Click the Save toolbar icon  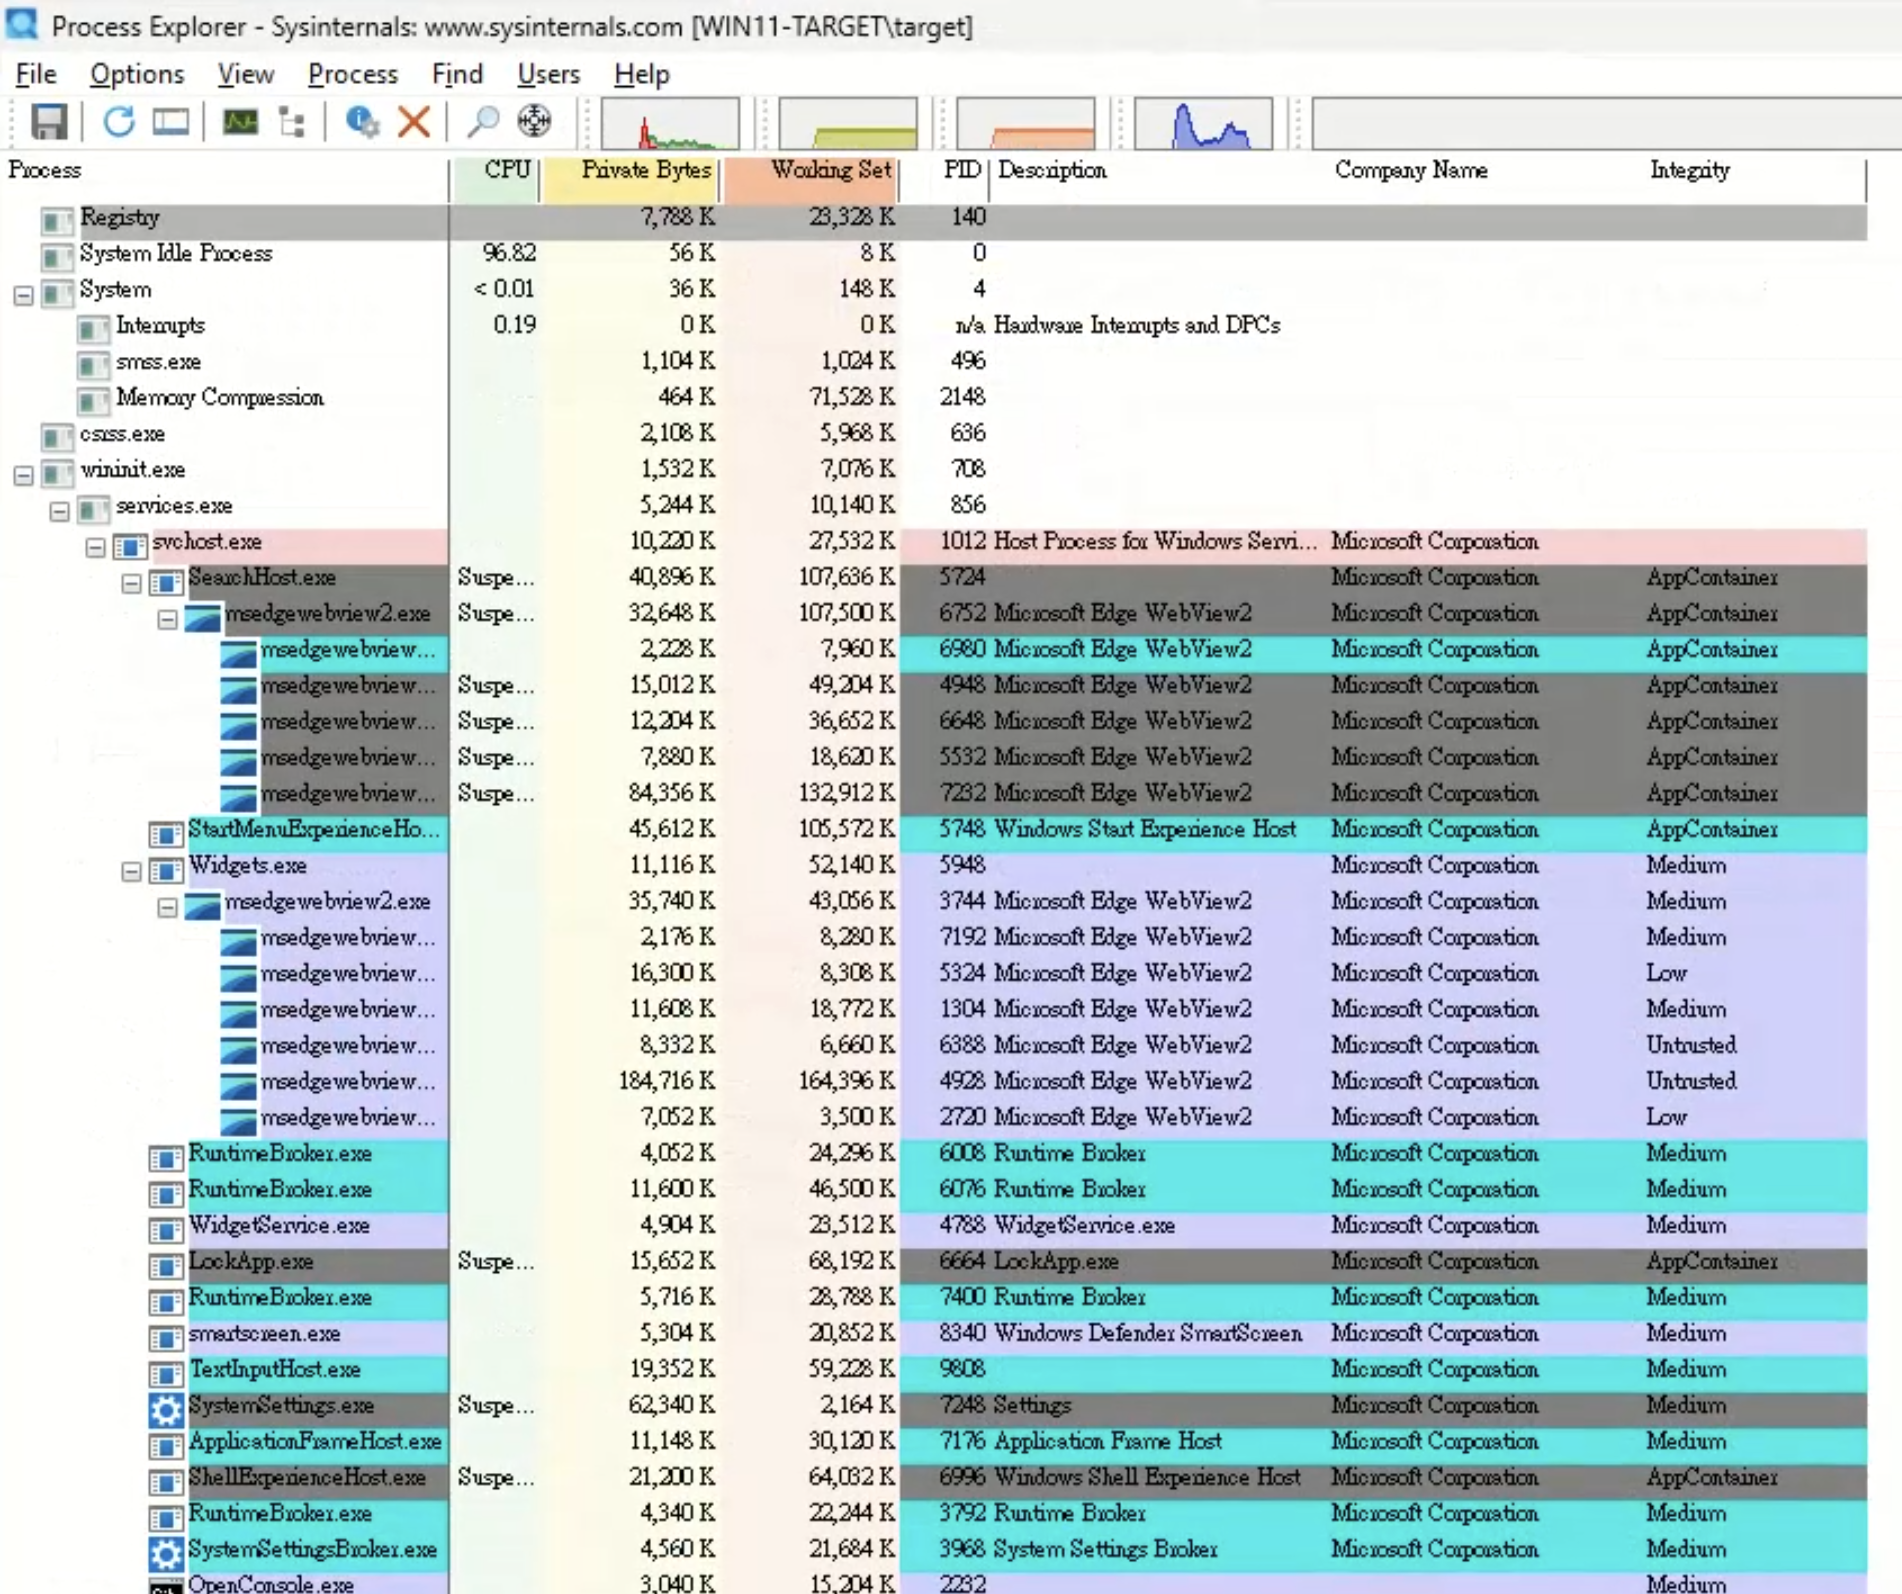pyautogui.click(x=48, y=122)
